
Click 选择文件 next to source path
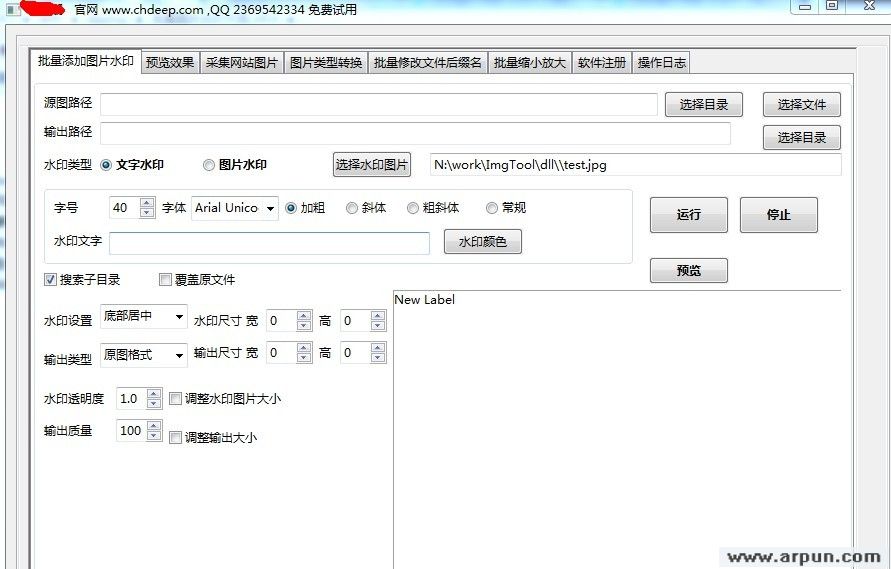pos(801,105)
